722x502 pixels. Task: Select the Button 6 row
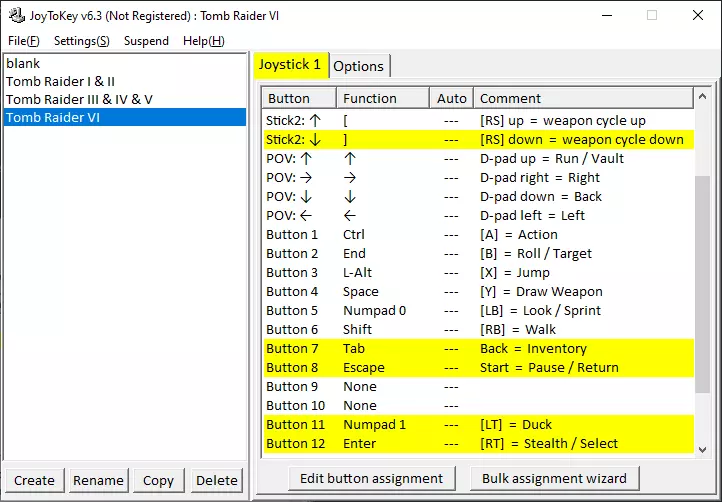[478, 330]
